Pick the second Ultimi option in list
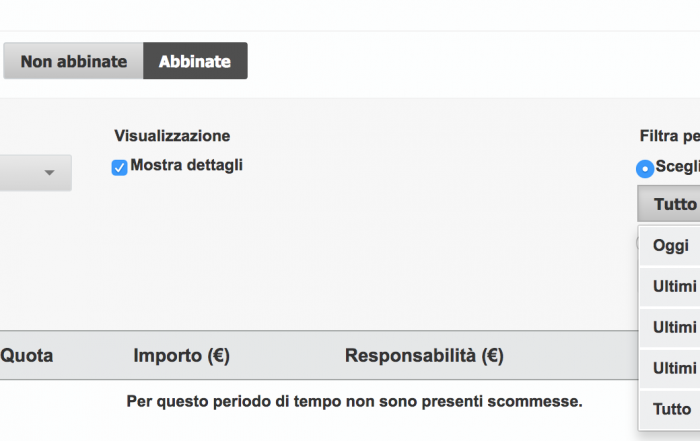The height and width of the screenshot is (441, 700). pyautogui.click(x=673, y=327)
